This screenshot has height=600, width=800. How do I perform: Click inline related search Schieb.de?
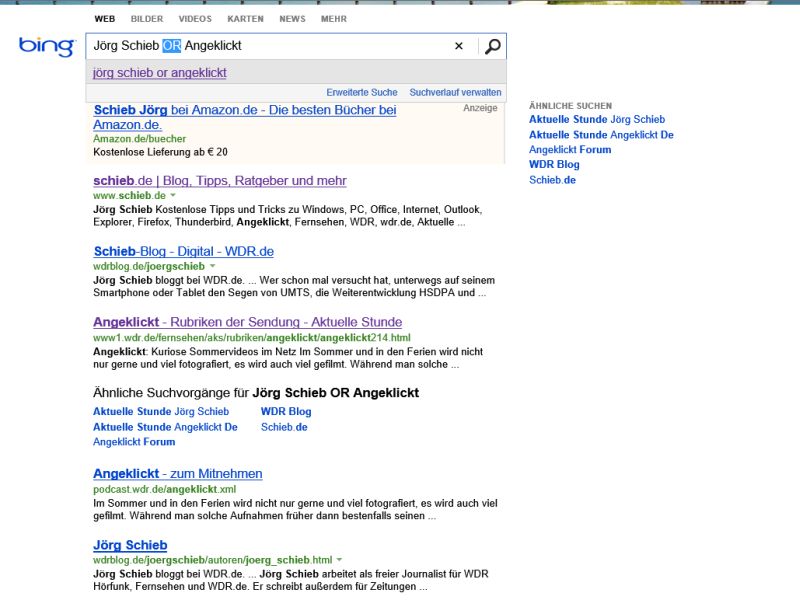click(x=284, y=427)
